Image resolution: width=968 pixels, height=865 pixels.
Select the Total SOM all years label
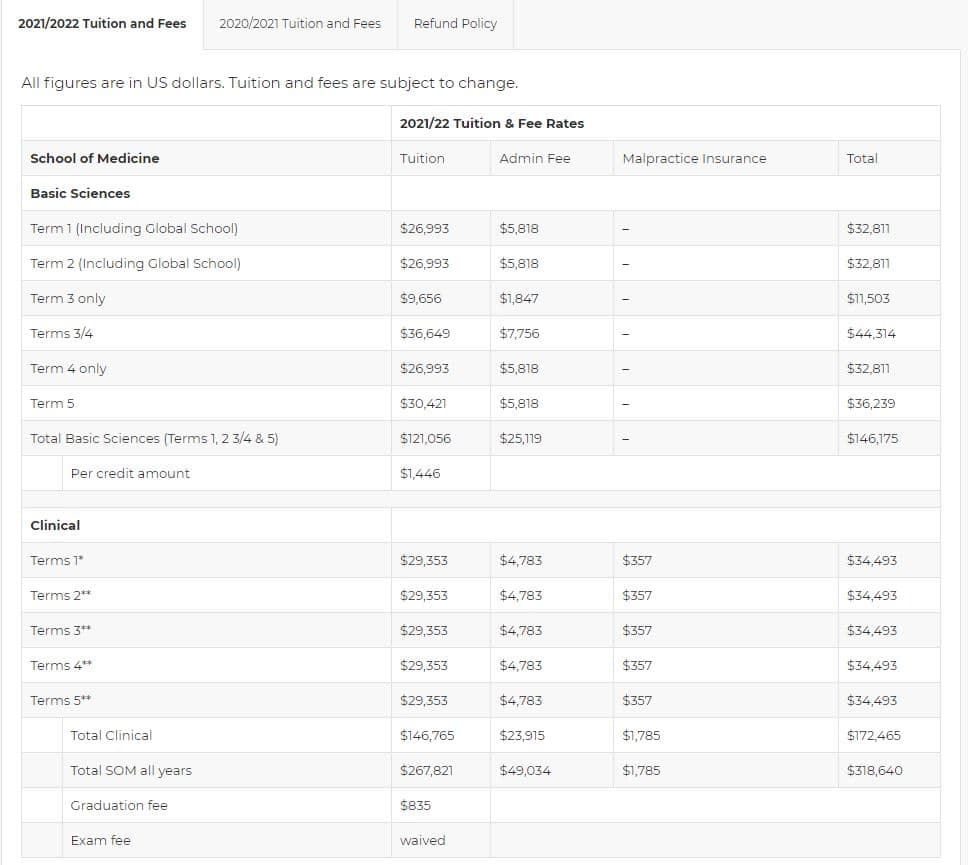(131, 771)
